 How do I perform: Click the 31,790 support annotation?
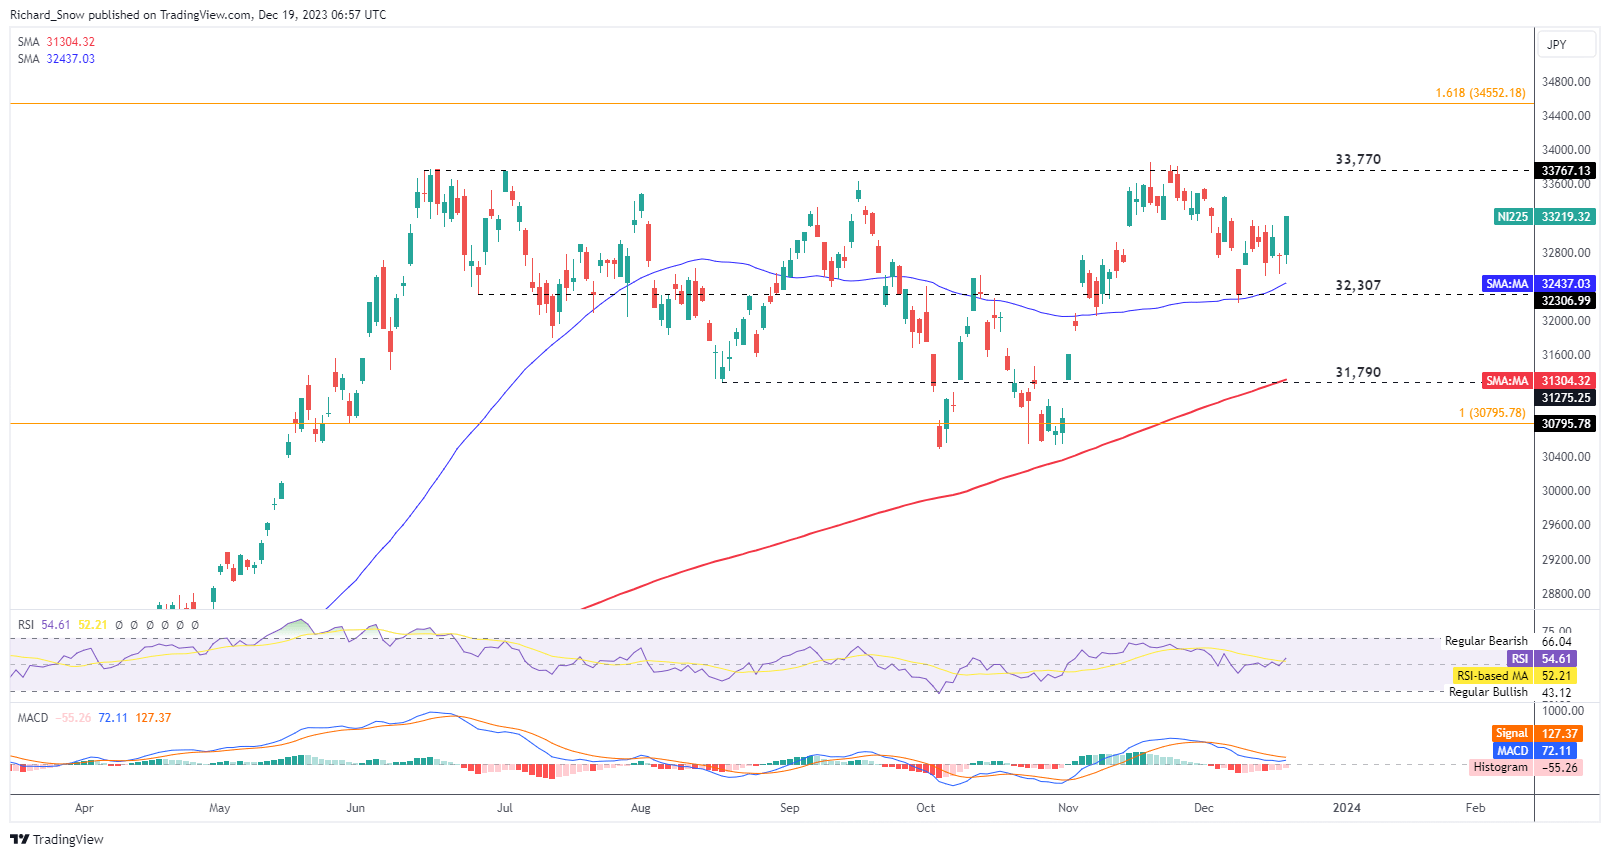tap(1358, 372)
